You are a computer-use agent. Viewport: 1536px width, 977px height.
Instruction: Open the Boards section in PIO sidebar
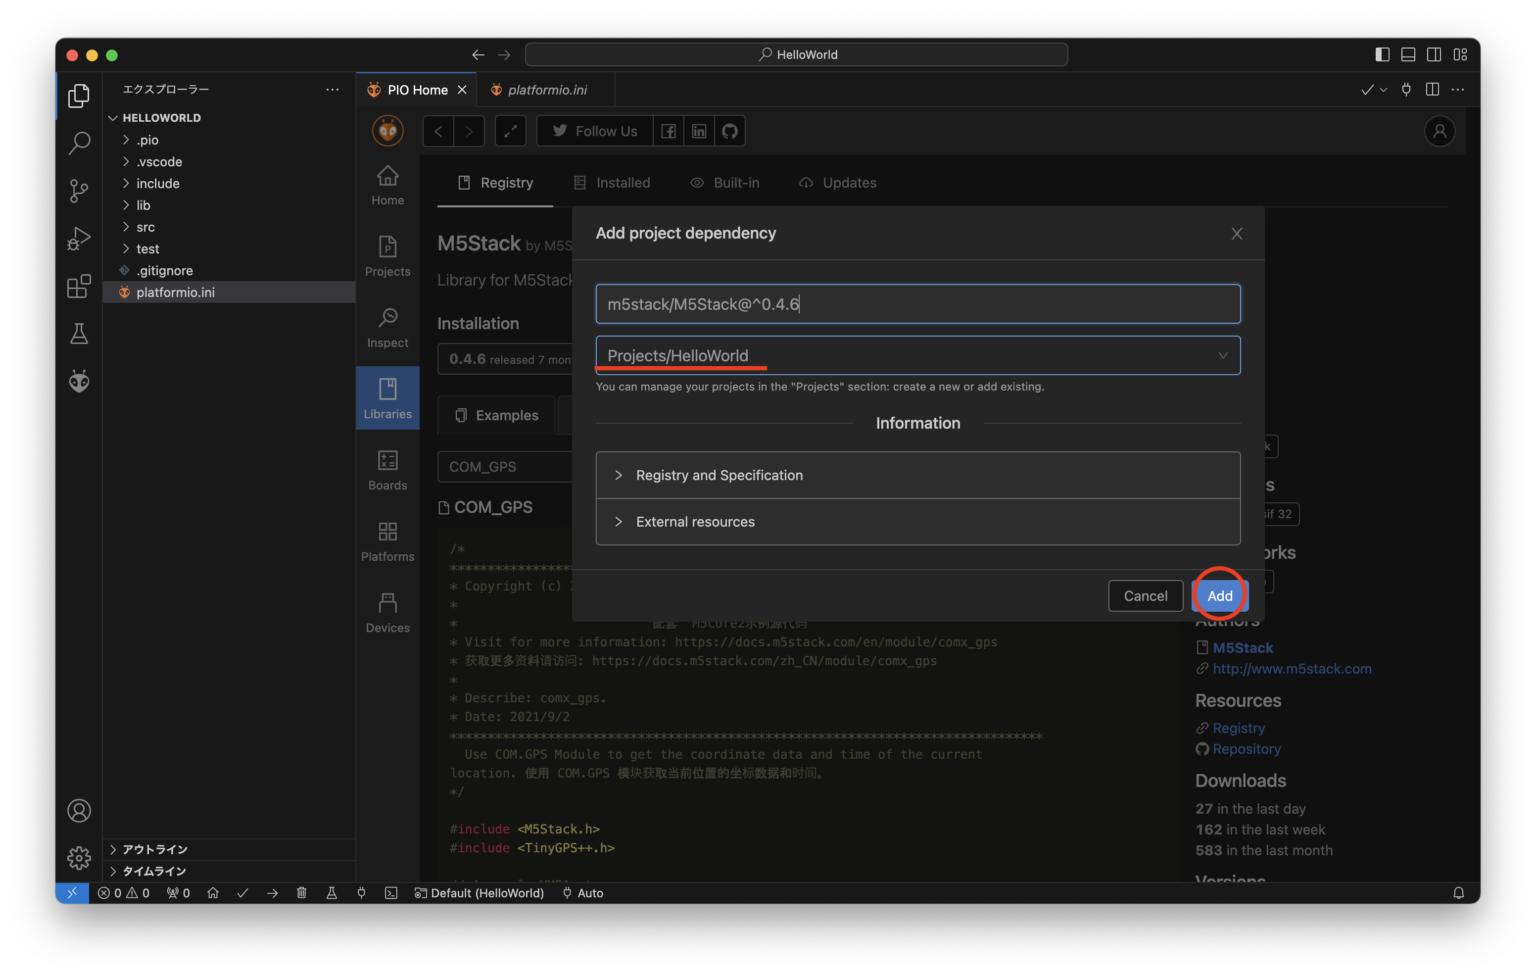387,470
